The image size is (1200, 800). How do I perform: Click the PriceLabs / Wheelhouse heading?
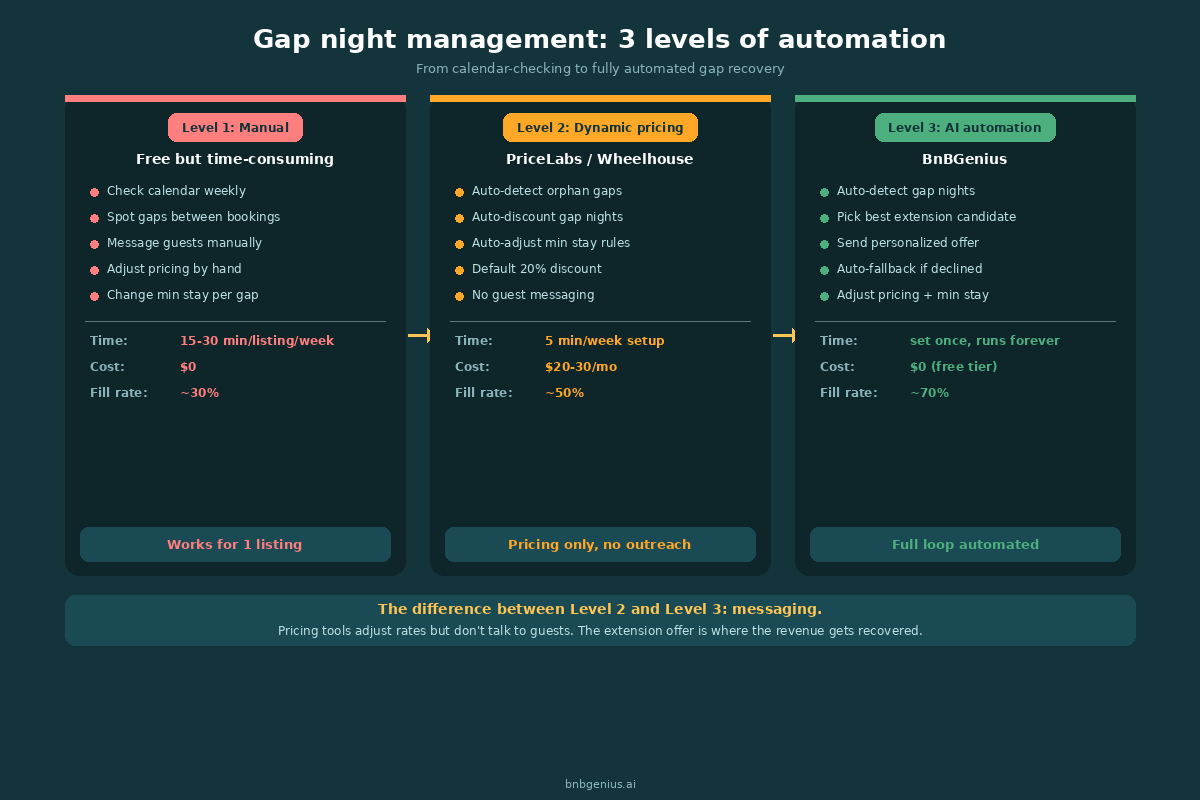[x=600, y=159]
